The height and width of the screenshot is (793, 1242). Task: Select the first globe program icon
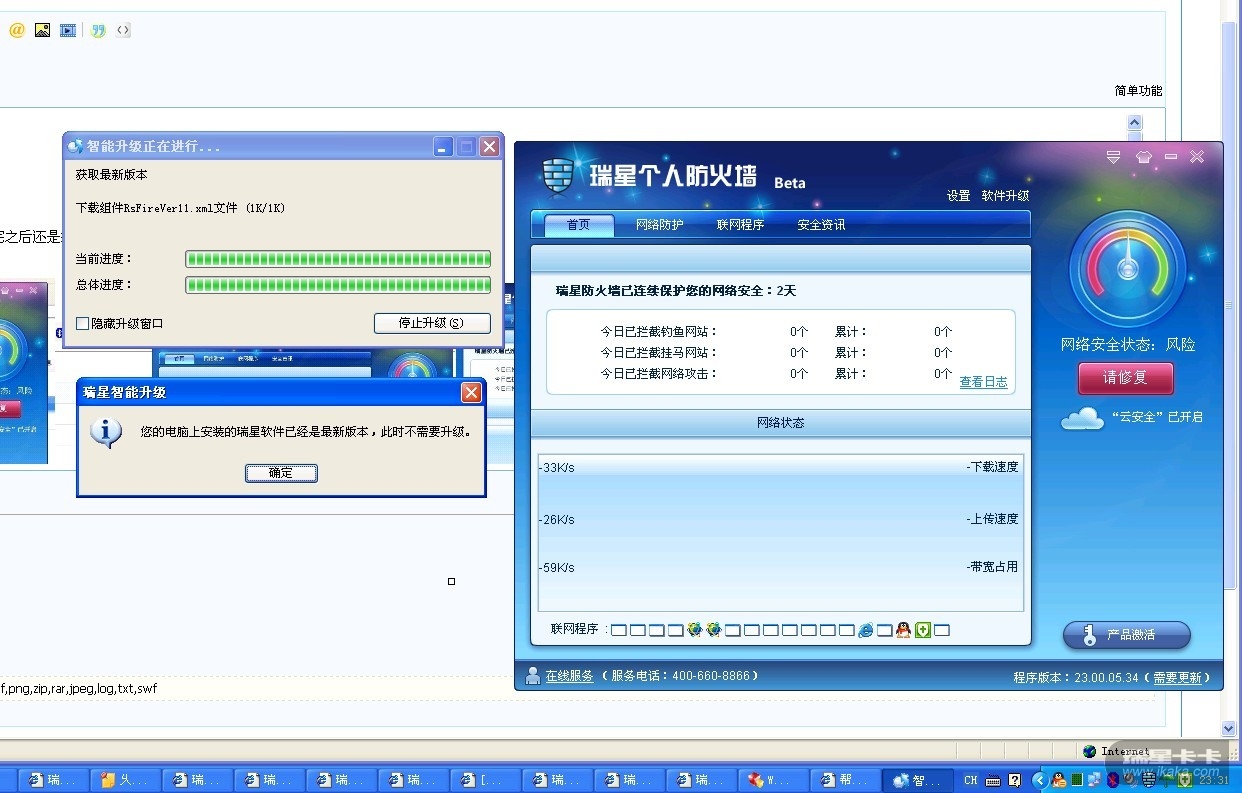coord(695,630)
